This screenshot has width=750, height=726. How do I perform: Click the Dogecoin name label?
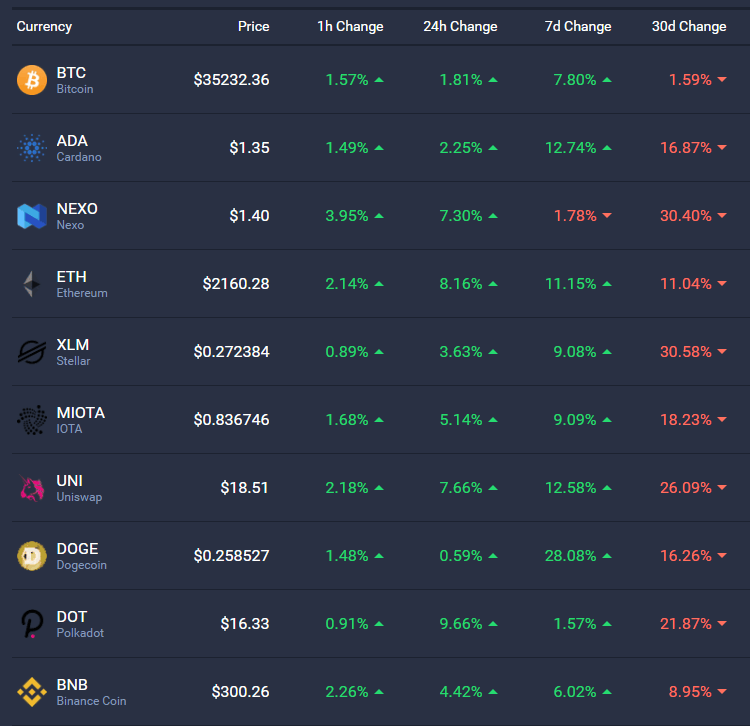(x=81, y=565)
